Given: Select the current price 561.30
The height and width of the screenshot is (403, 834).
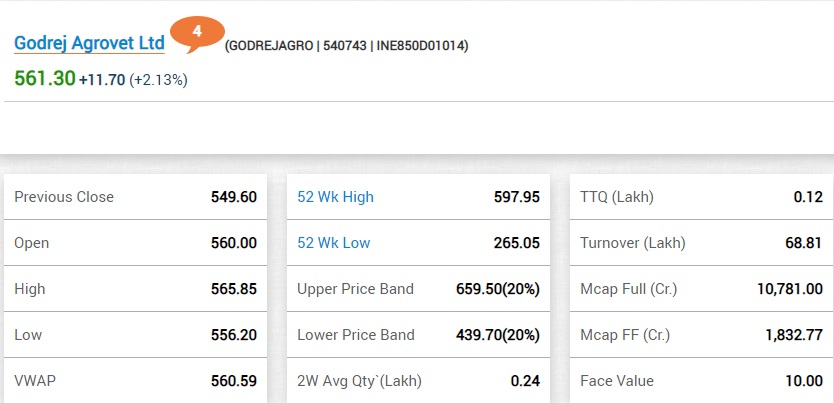Looking at the screenshot, I should 45,79.
